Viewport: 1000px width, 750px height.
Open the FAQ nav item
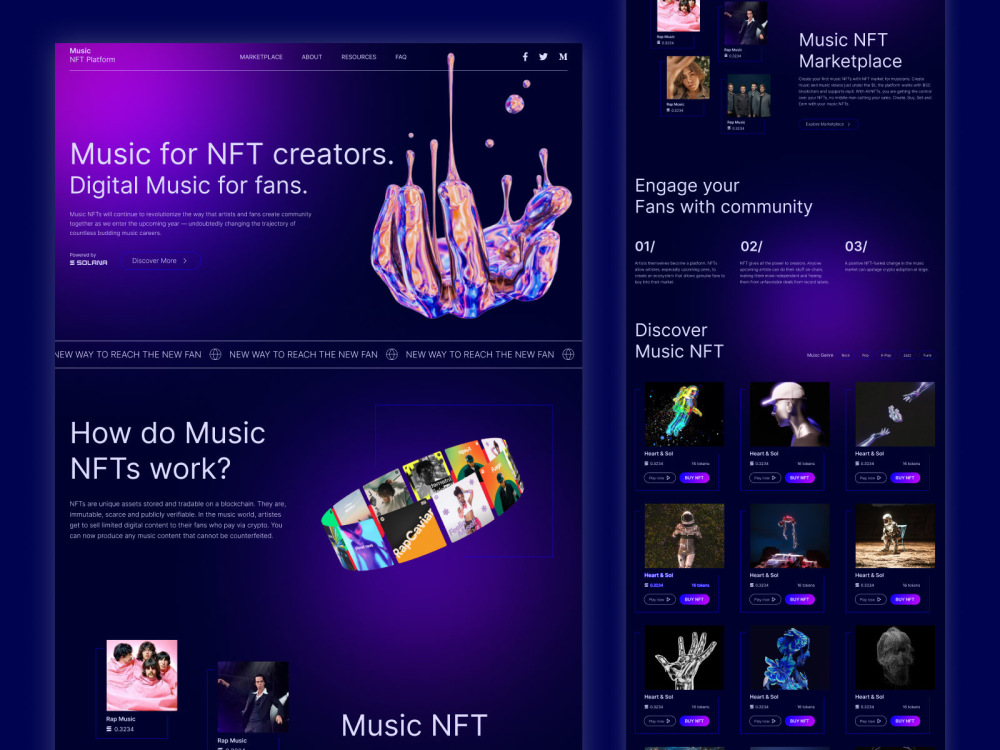401,57
